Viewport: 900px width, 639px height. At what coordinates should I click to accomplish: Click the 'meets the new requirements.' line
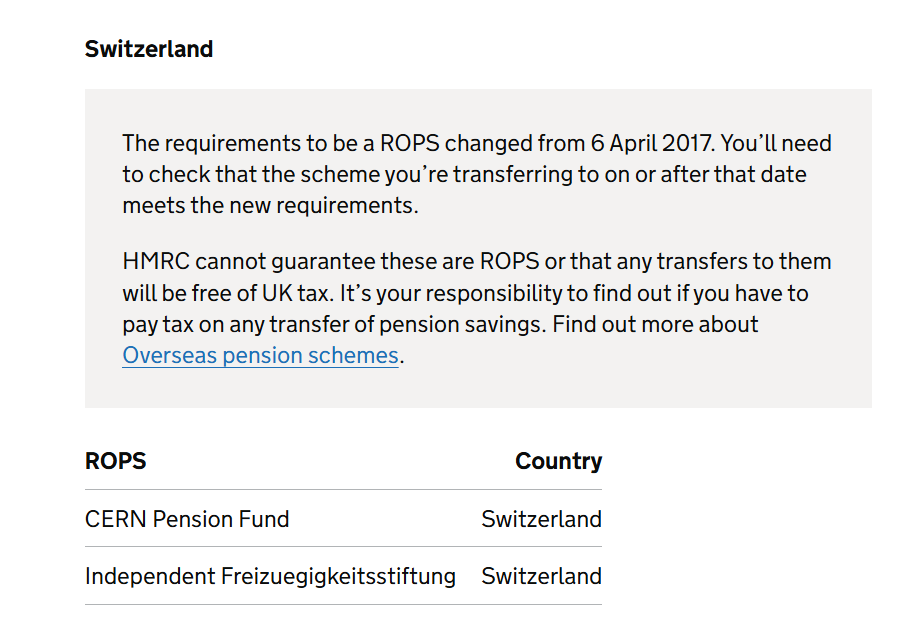pos(270,205)
